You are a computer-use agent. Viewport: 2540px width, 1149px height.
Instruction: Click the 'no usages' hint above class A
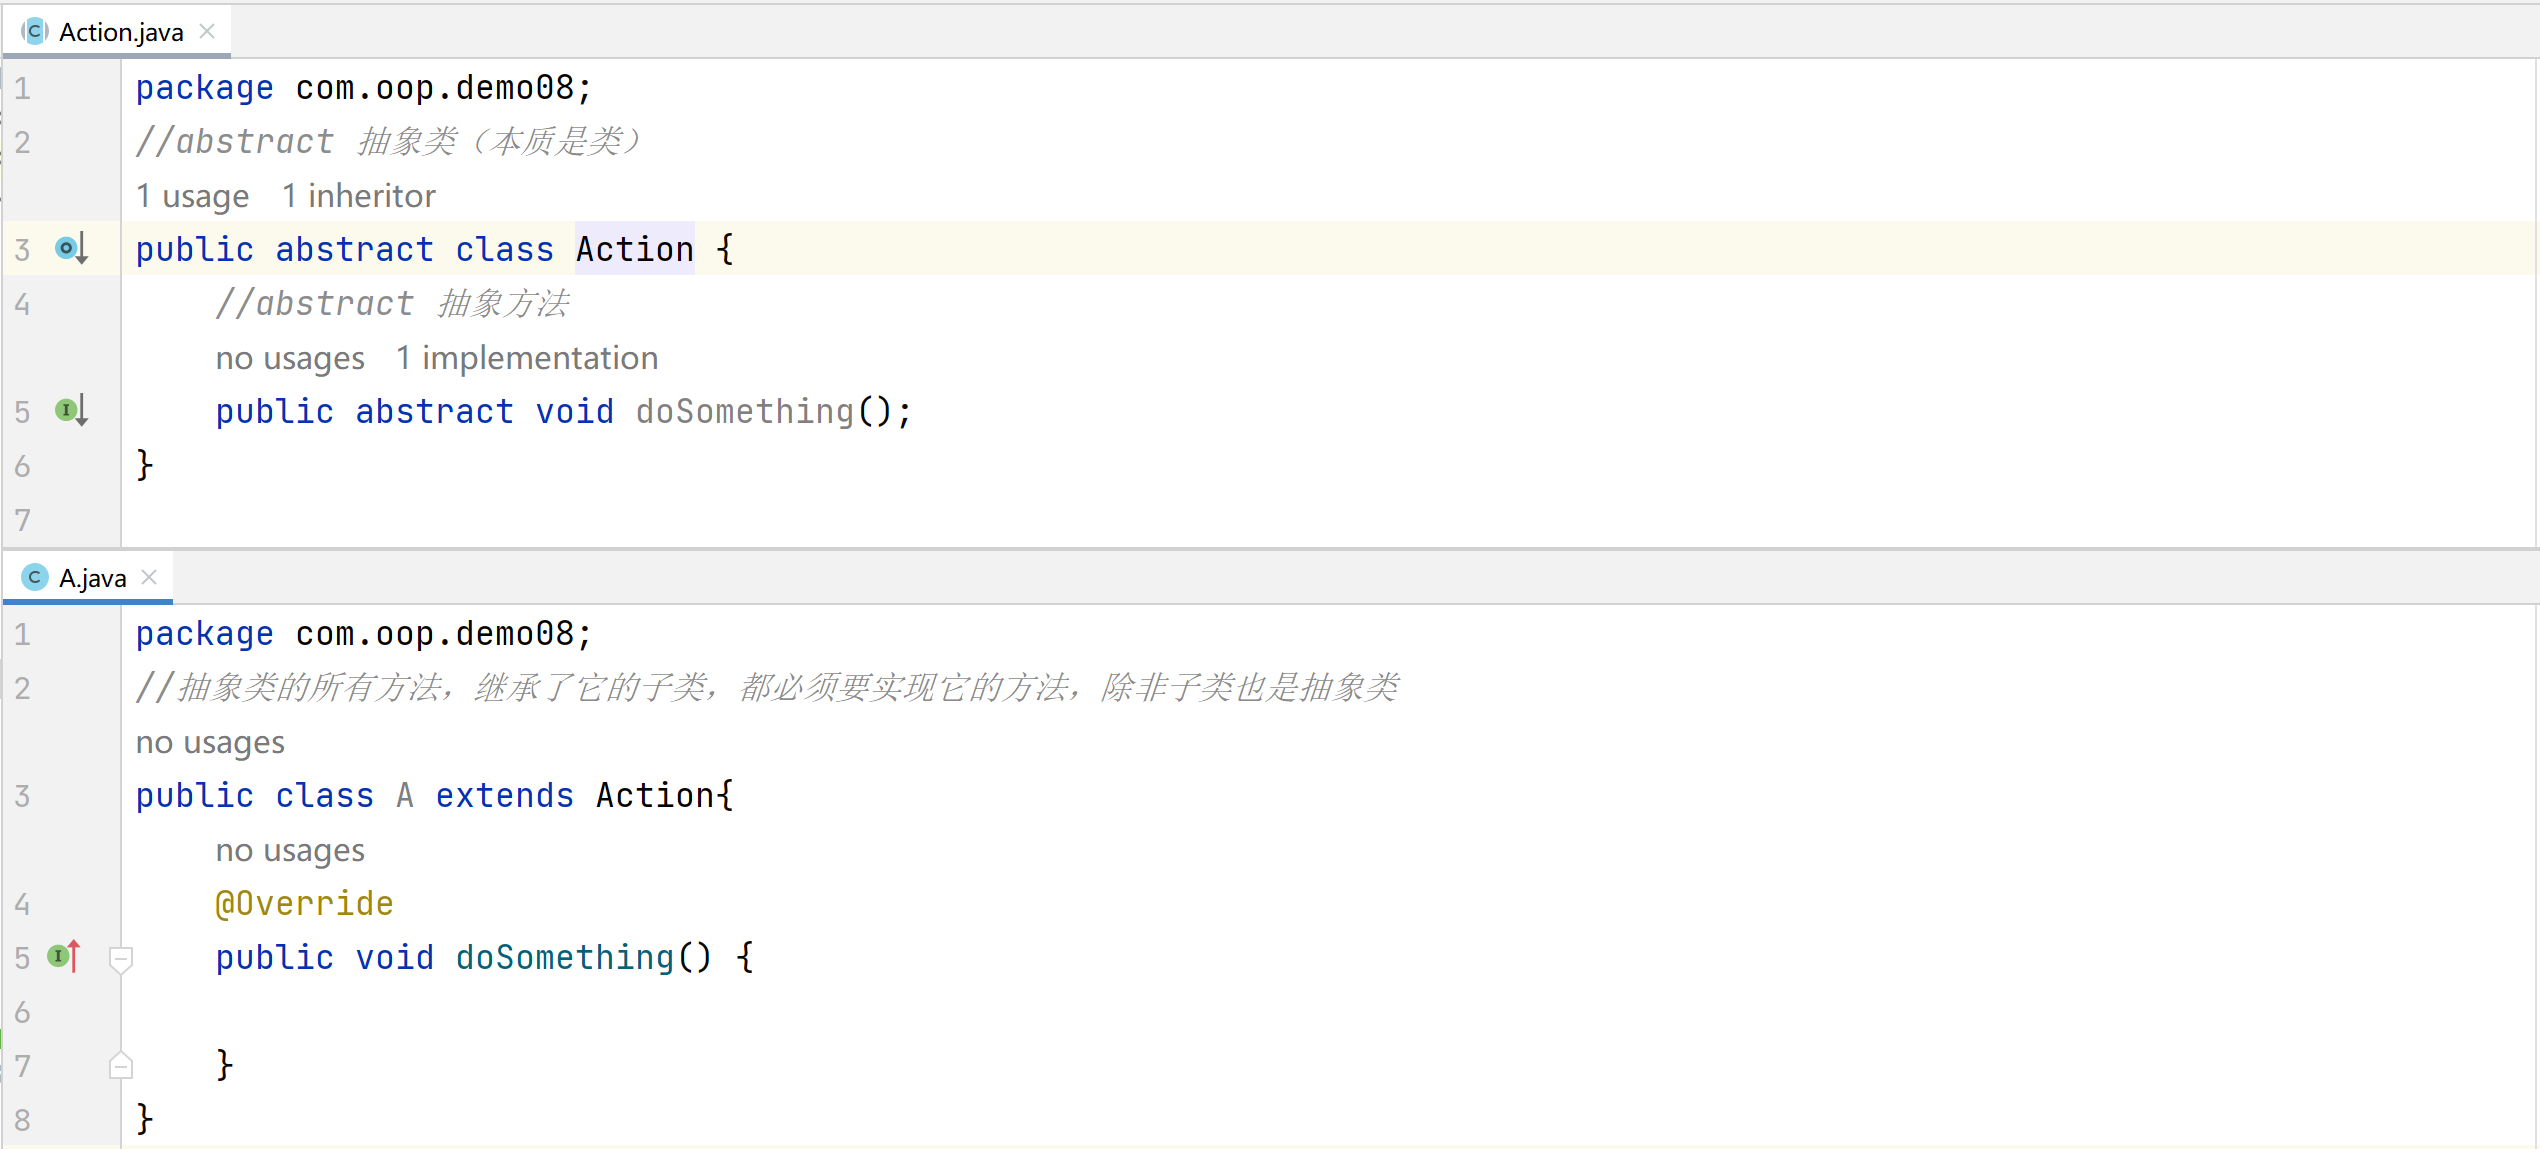(210, 742)
